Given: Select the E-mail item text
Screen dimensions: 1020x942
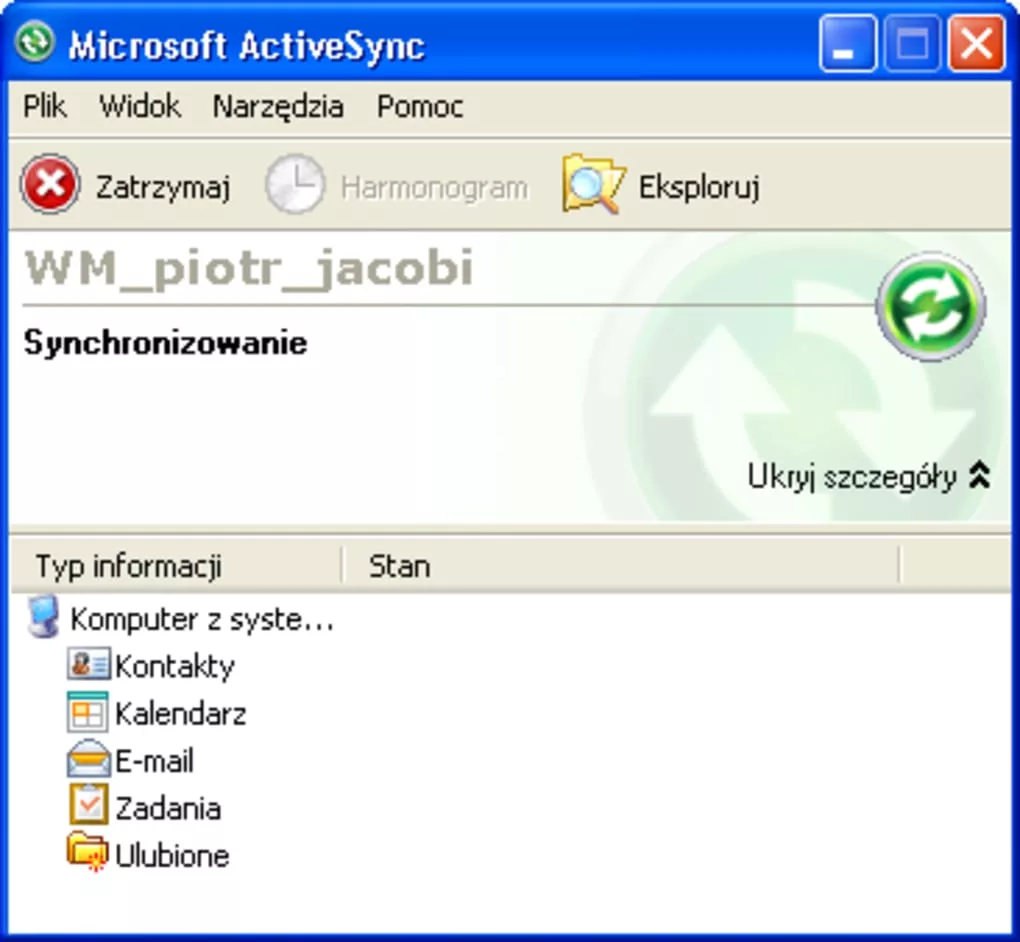Looking at the screenshot, I should pos(155,761).
